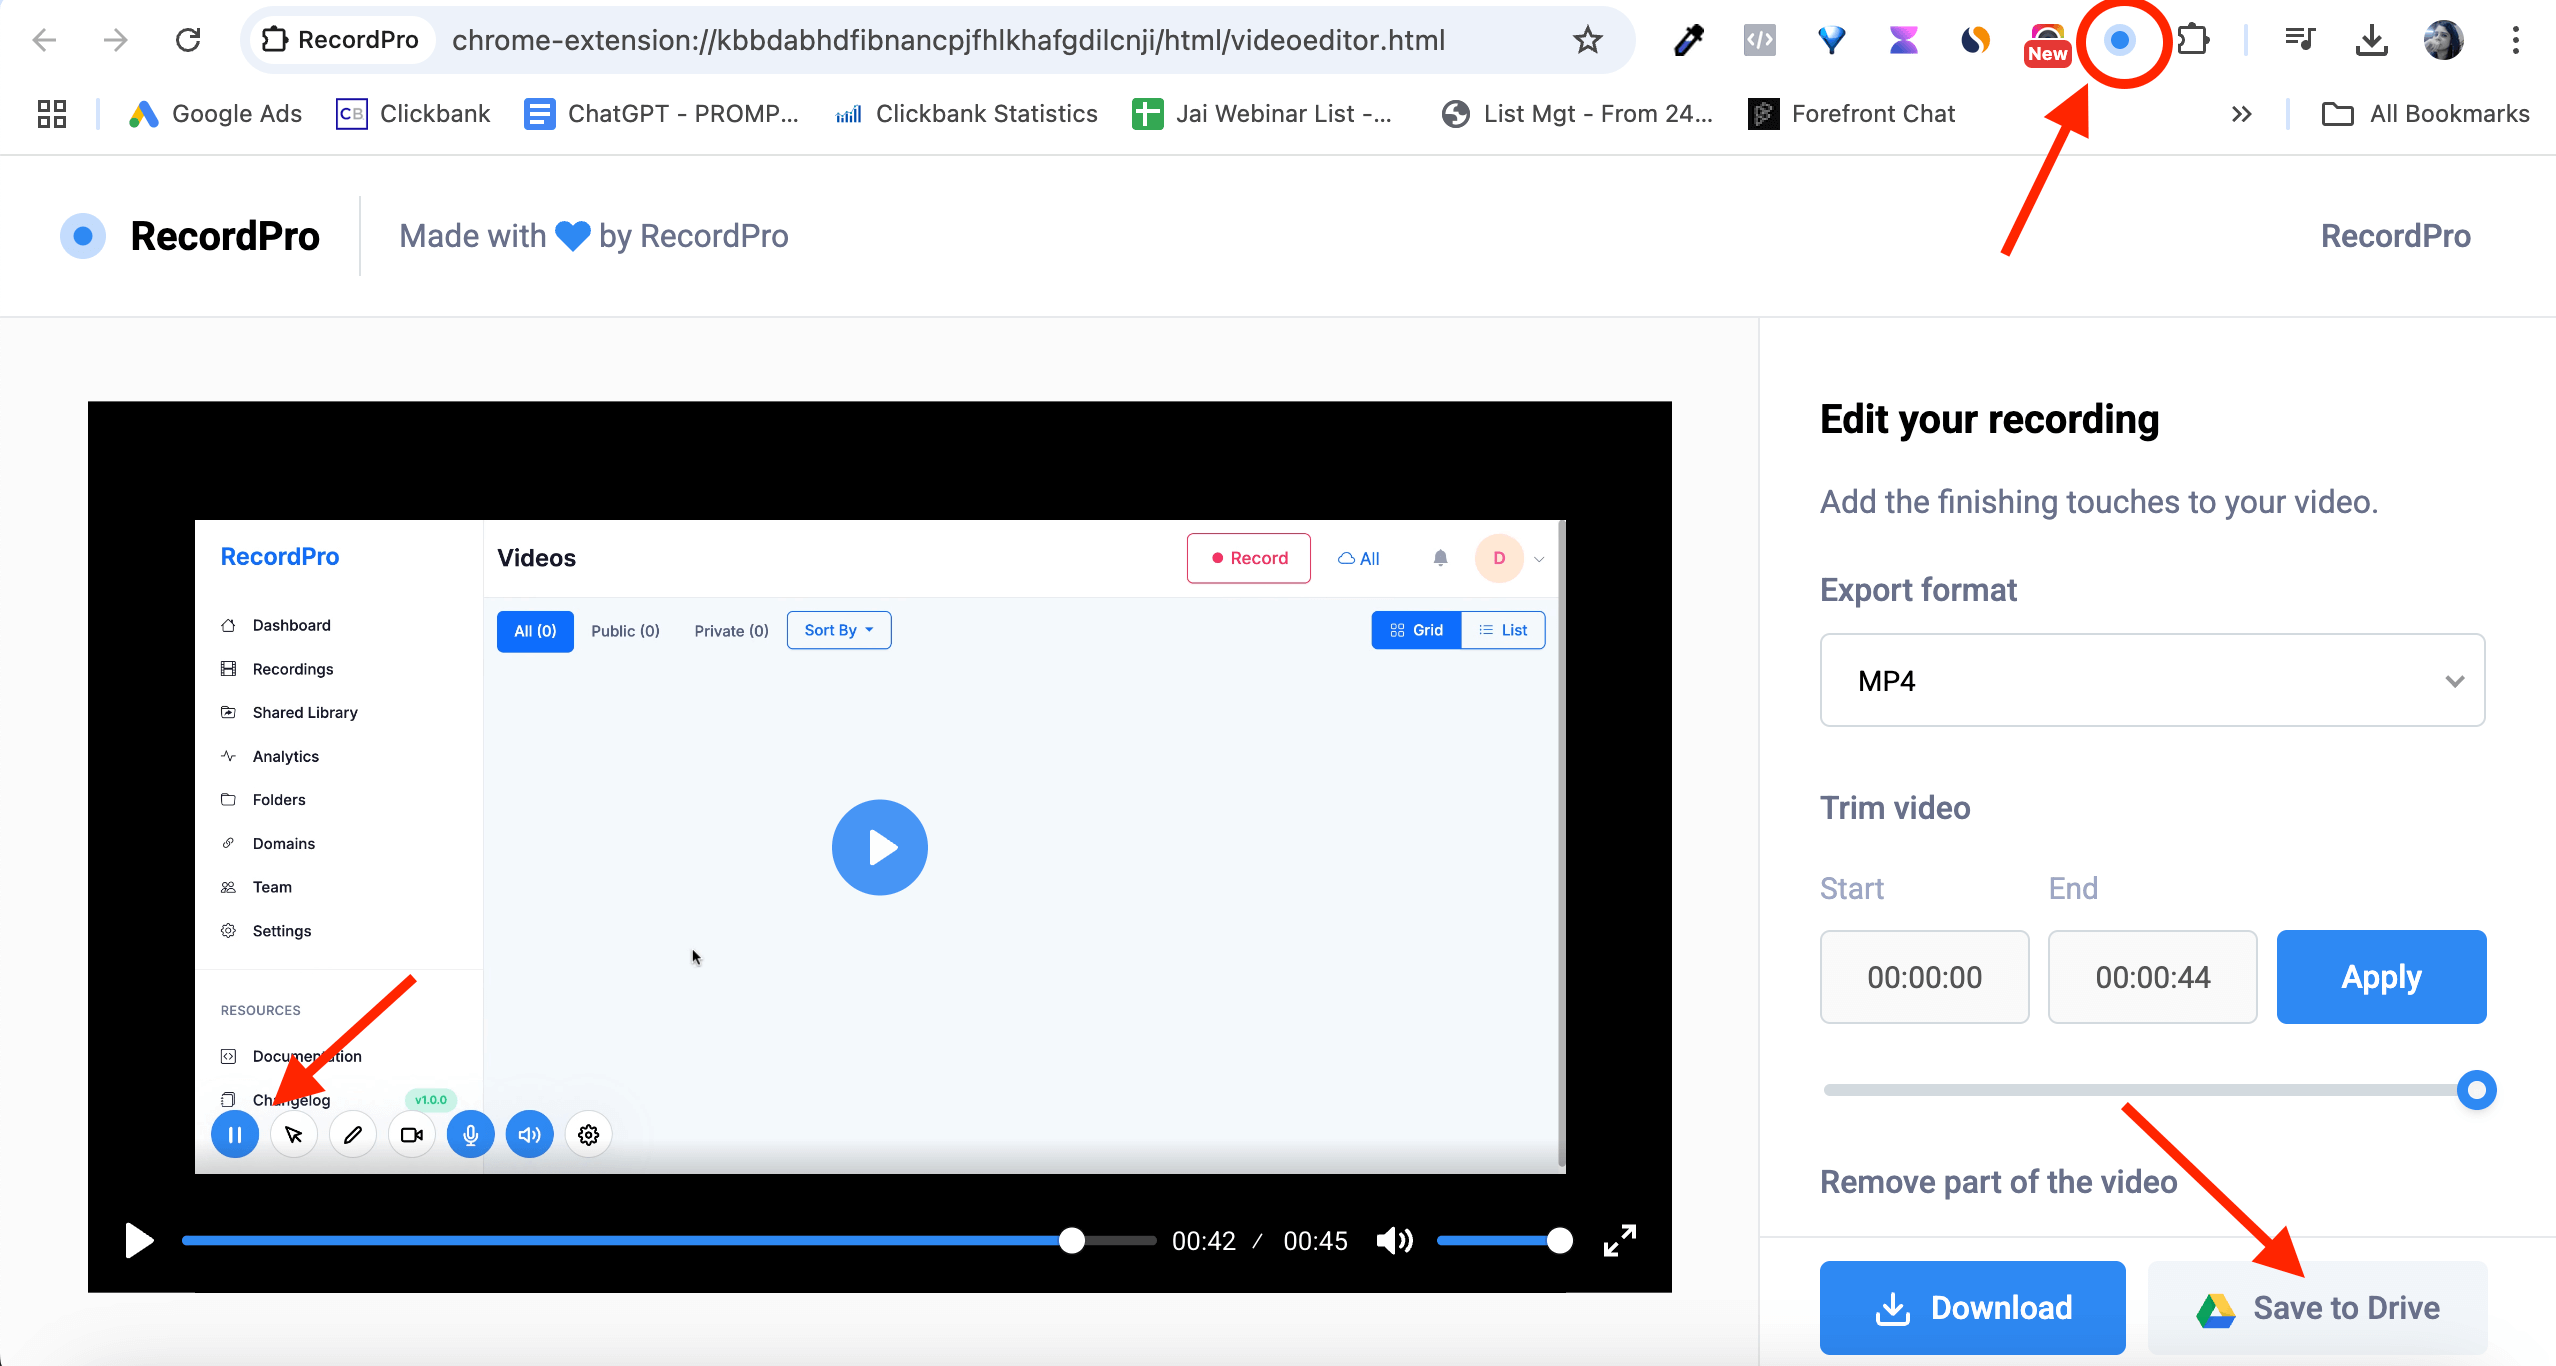
Task: Open recording settings gear
Action: [588, 1134]
